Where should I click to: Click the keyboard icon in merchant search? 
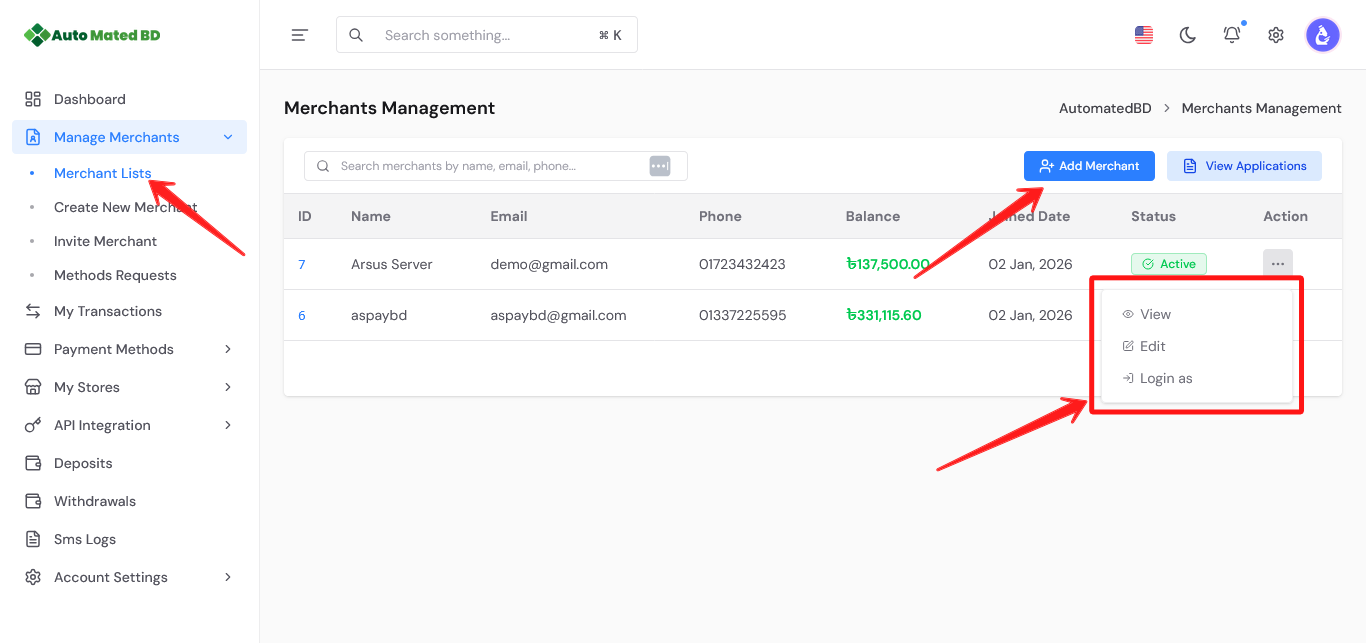(660, 166)
